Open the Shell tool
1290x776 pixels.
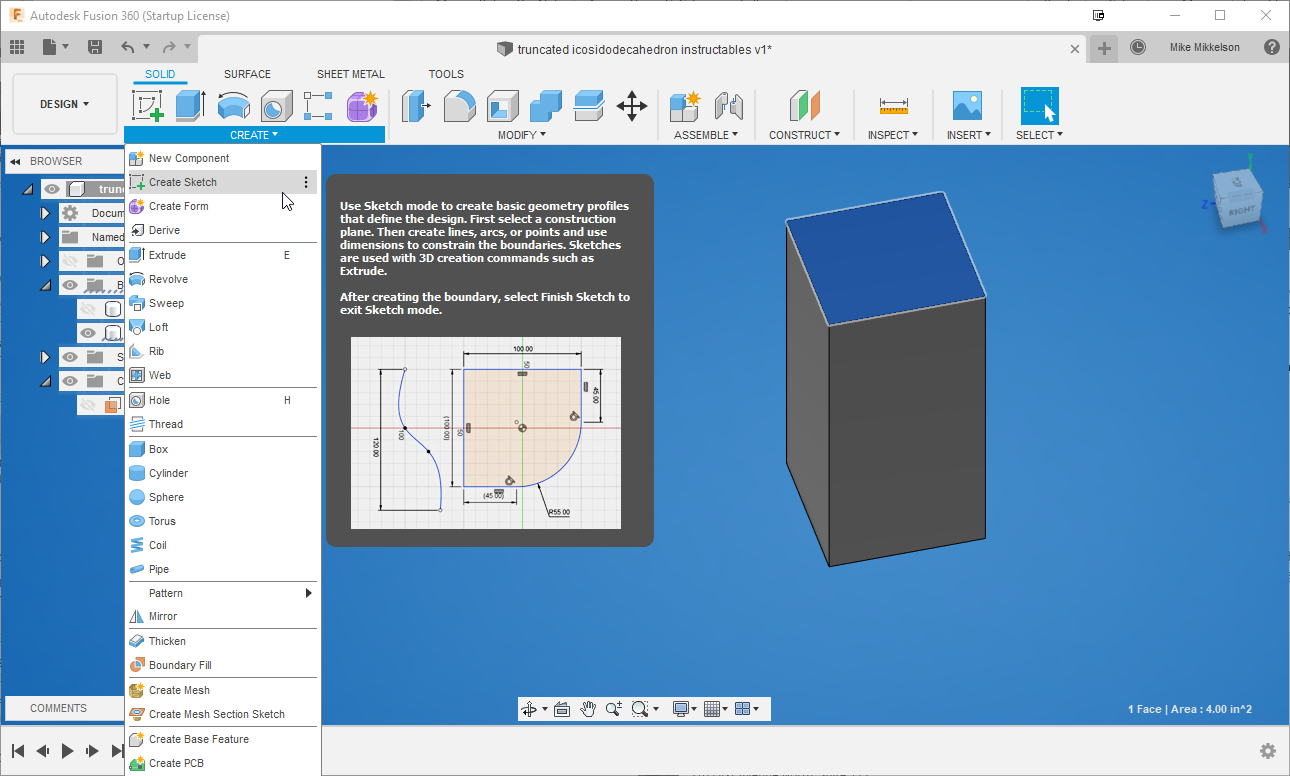(x=502, y=105)
